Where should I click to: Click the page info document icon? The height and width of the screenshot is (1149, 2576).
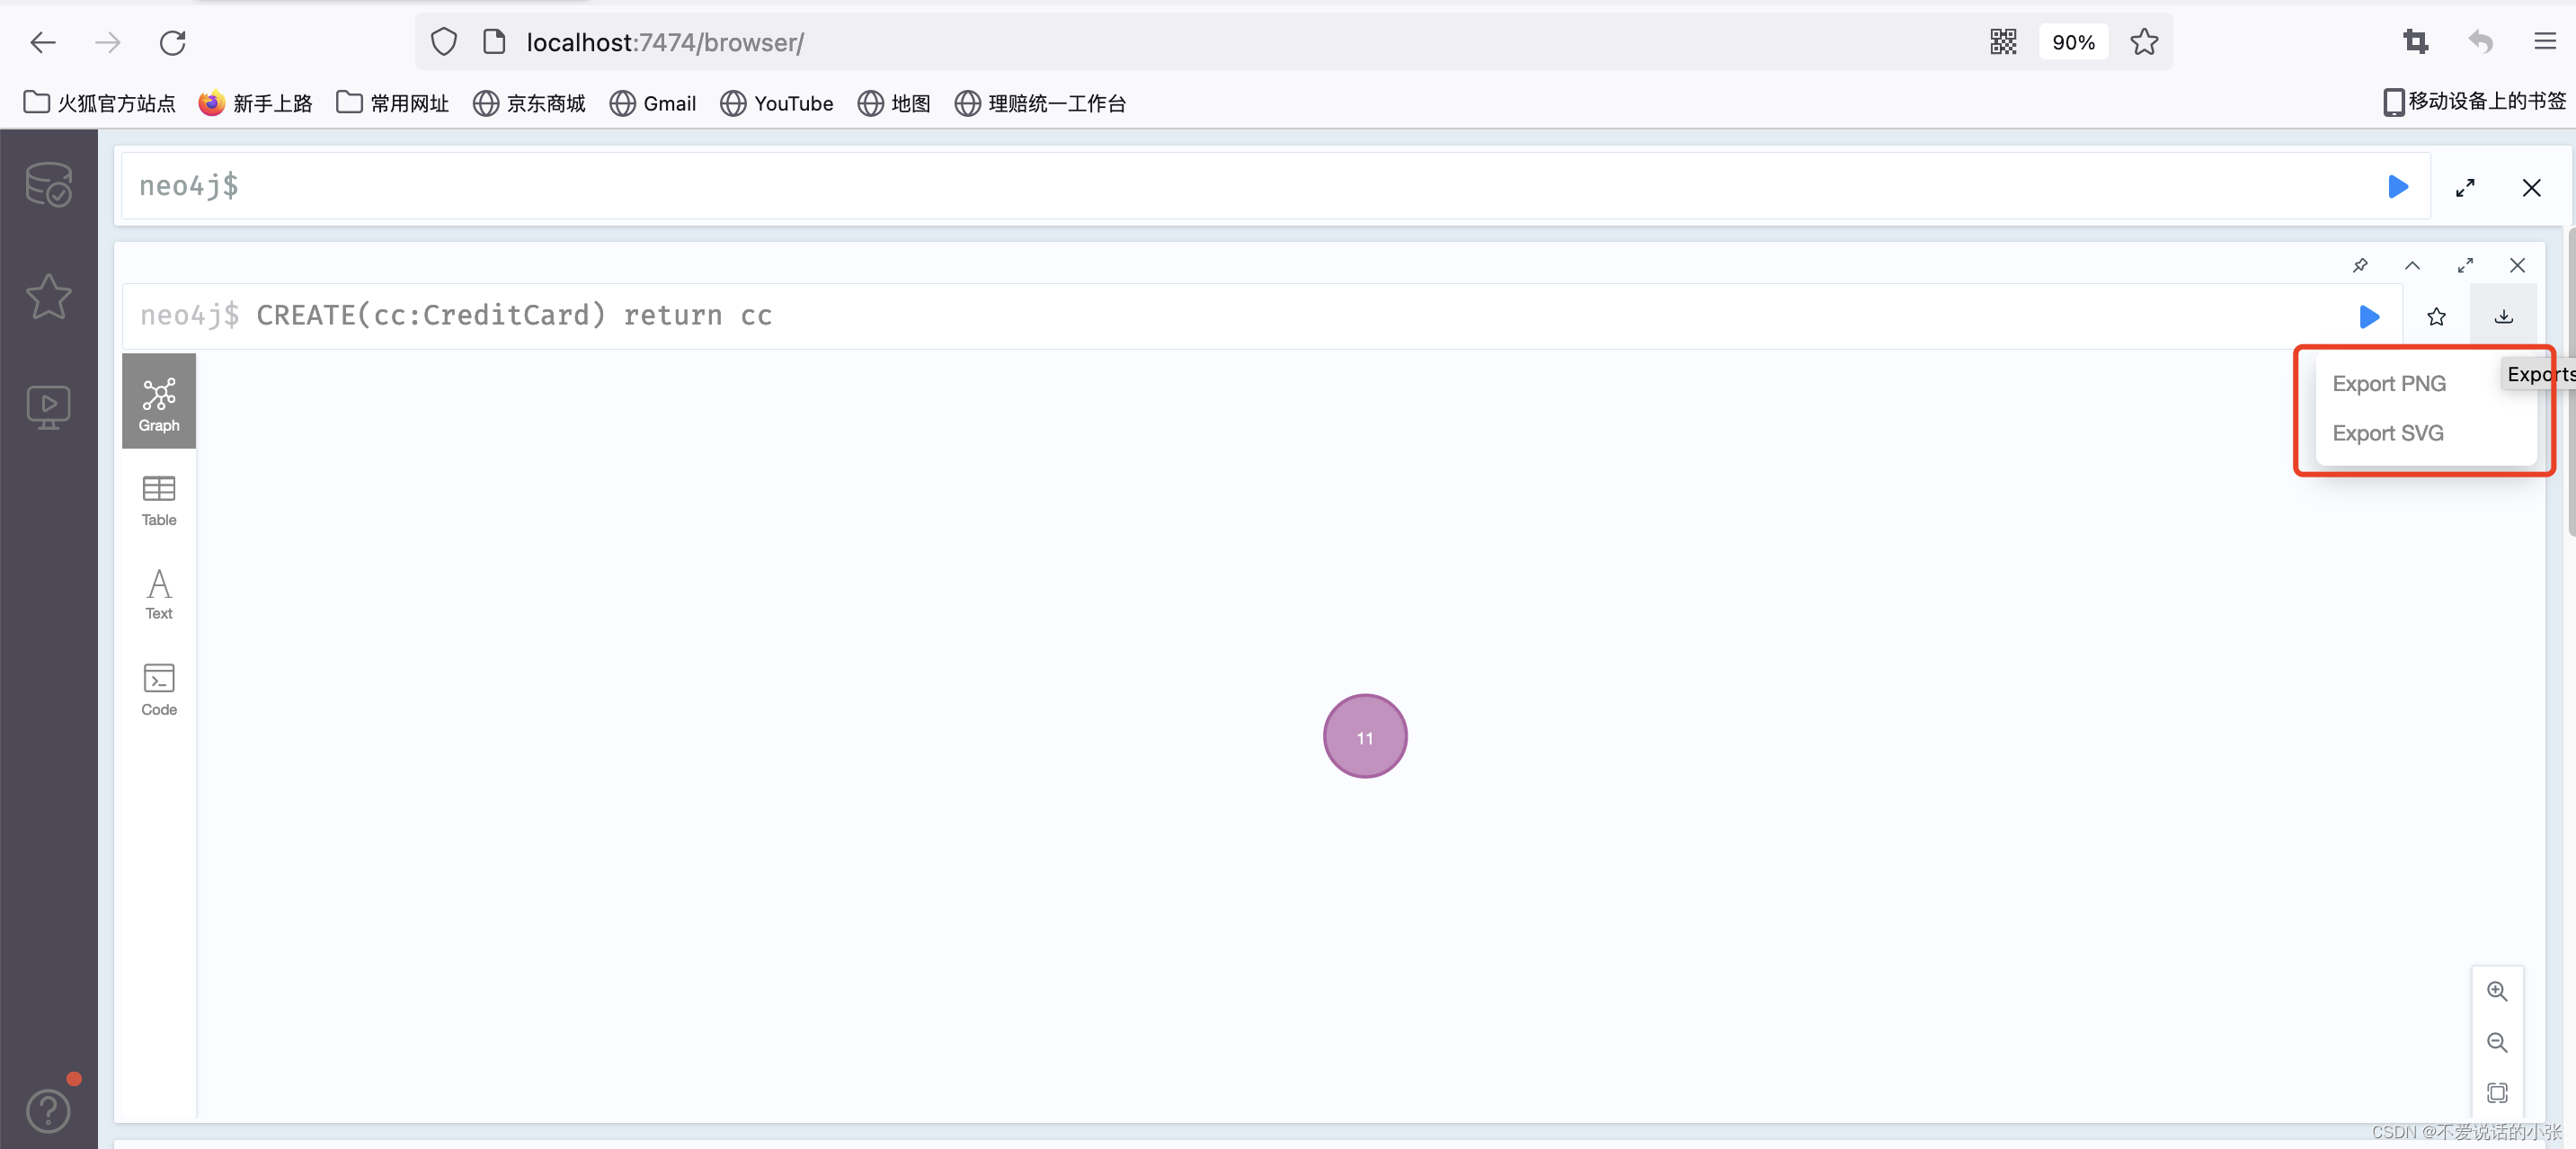click(494, 42)
